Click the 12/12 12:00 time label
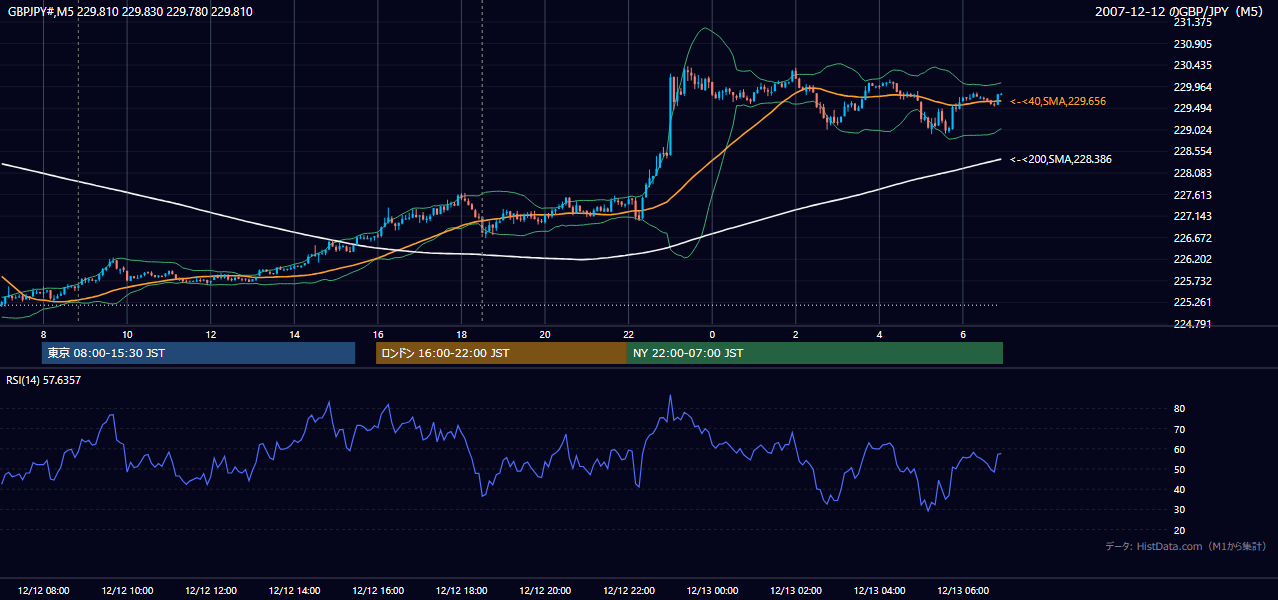 [210, 591]
